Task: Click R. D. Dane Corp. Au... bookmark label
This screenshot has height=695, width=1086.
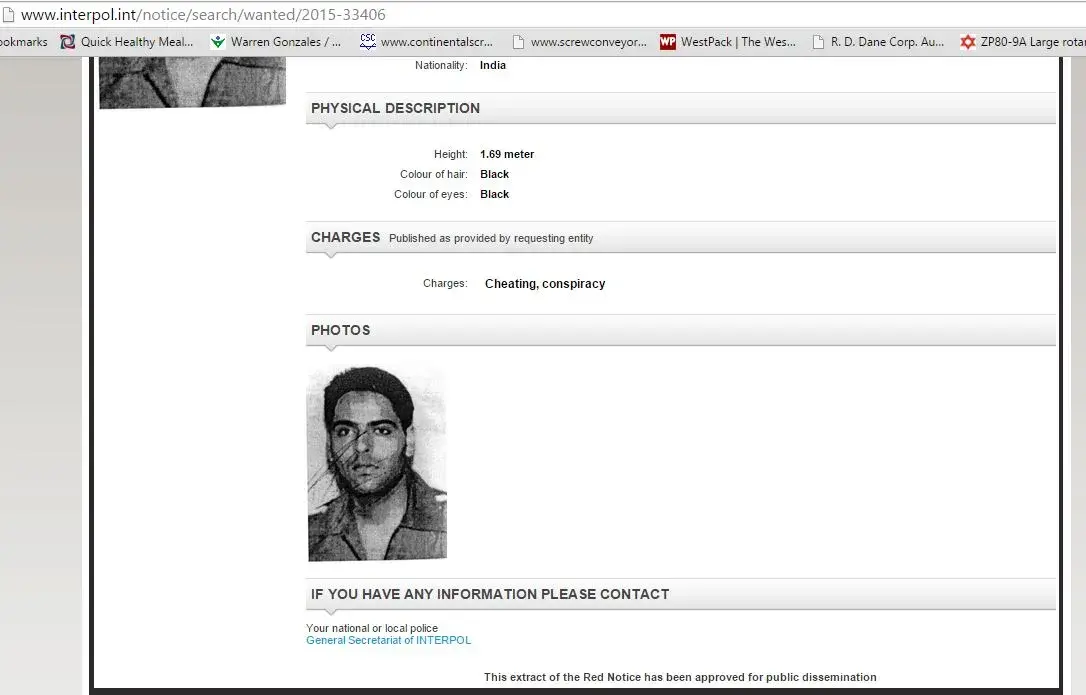Action: point(887,42)
